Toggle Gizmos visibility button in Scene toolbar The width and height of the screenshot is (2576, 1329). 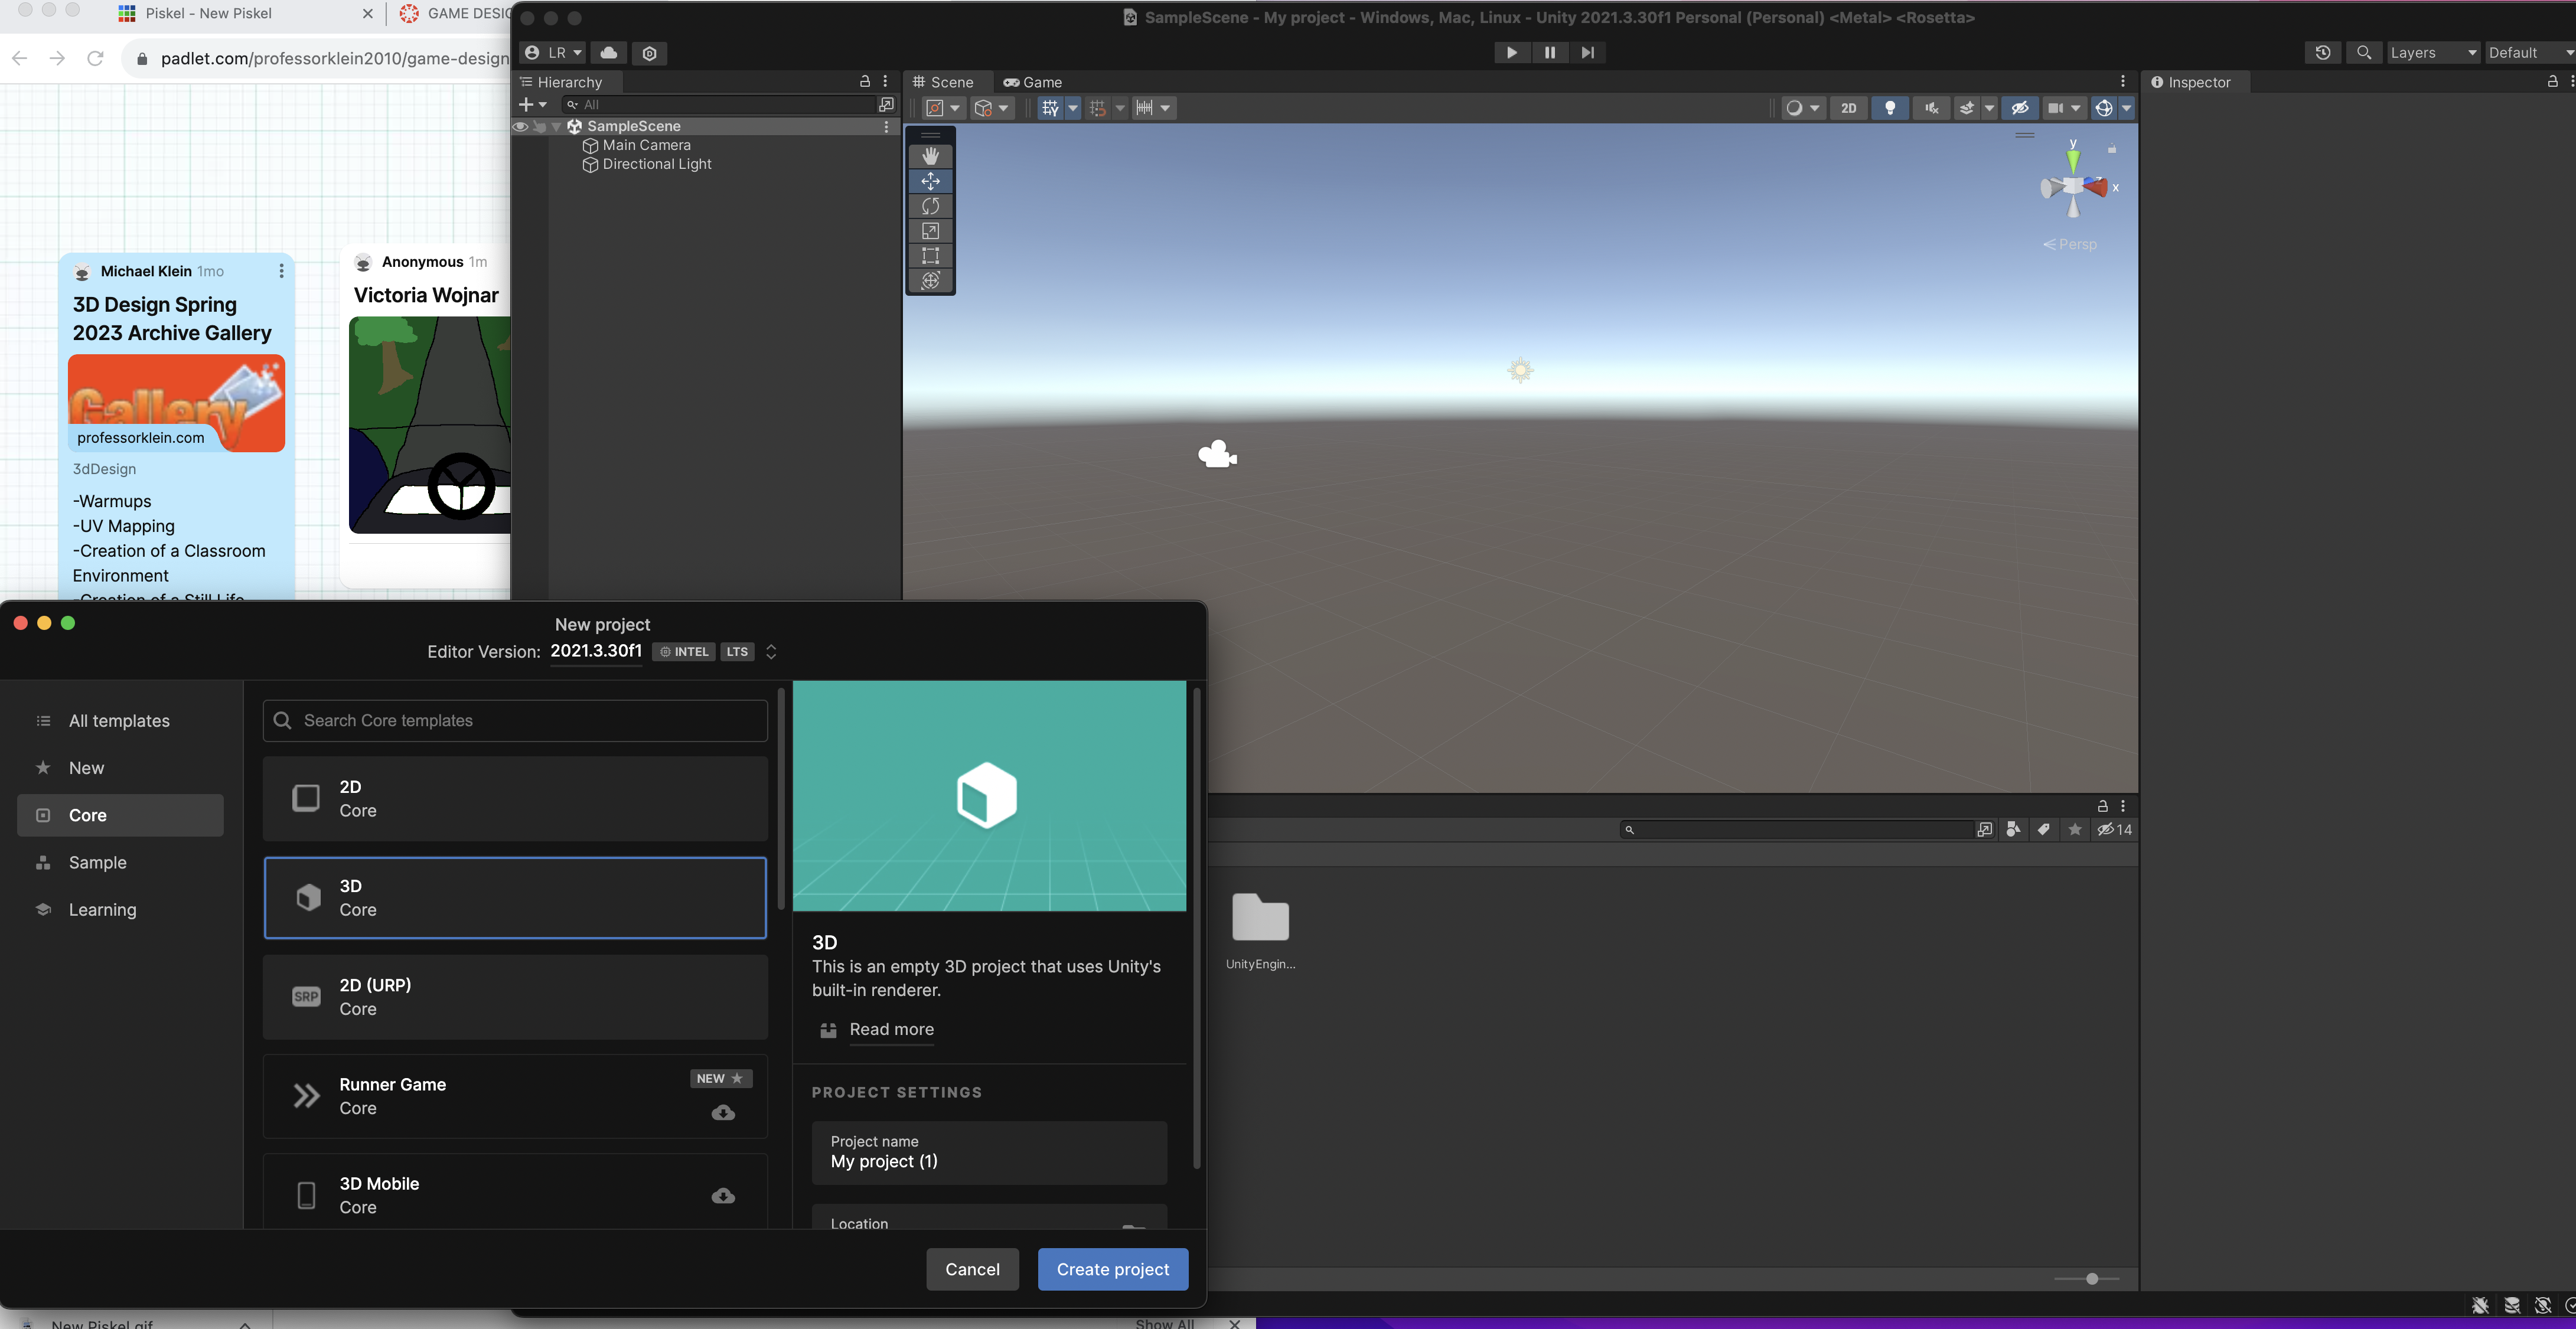2104,108
